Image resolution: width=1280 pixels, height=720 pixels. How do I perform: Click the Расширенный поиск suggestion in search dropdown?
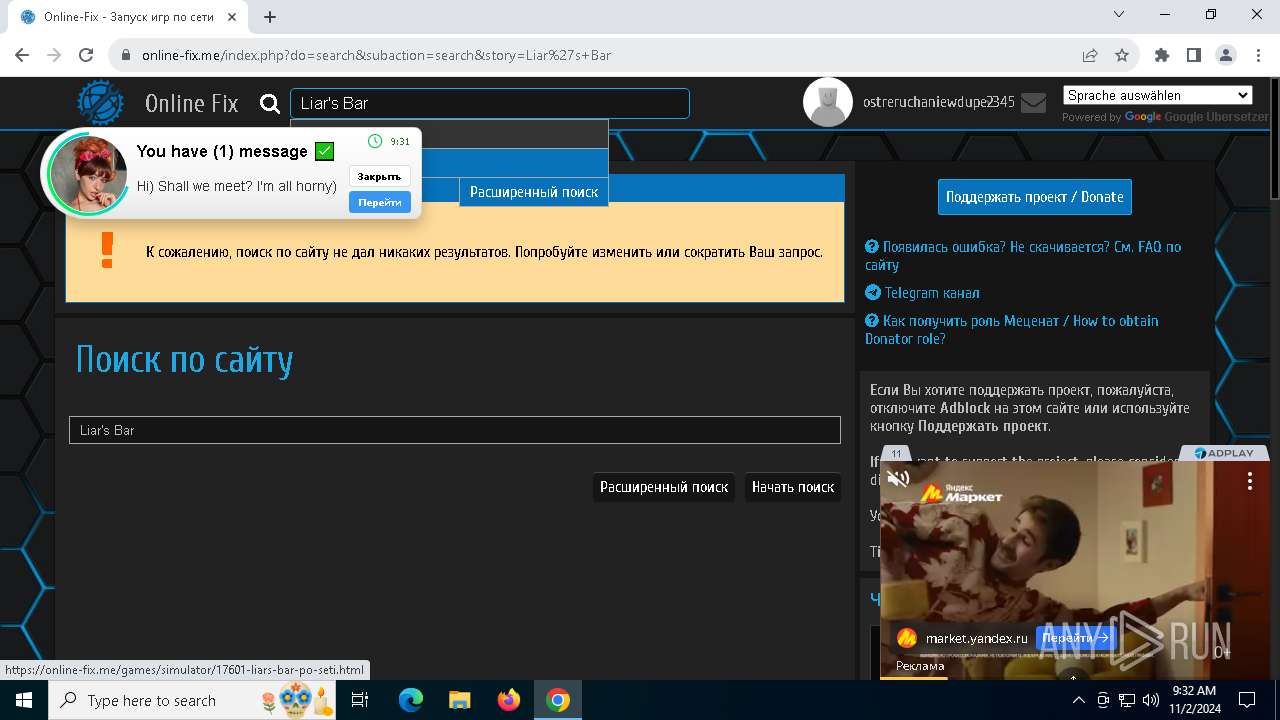click(x=534, y=191)
